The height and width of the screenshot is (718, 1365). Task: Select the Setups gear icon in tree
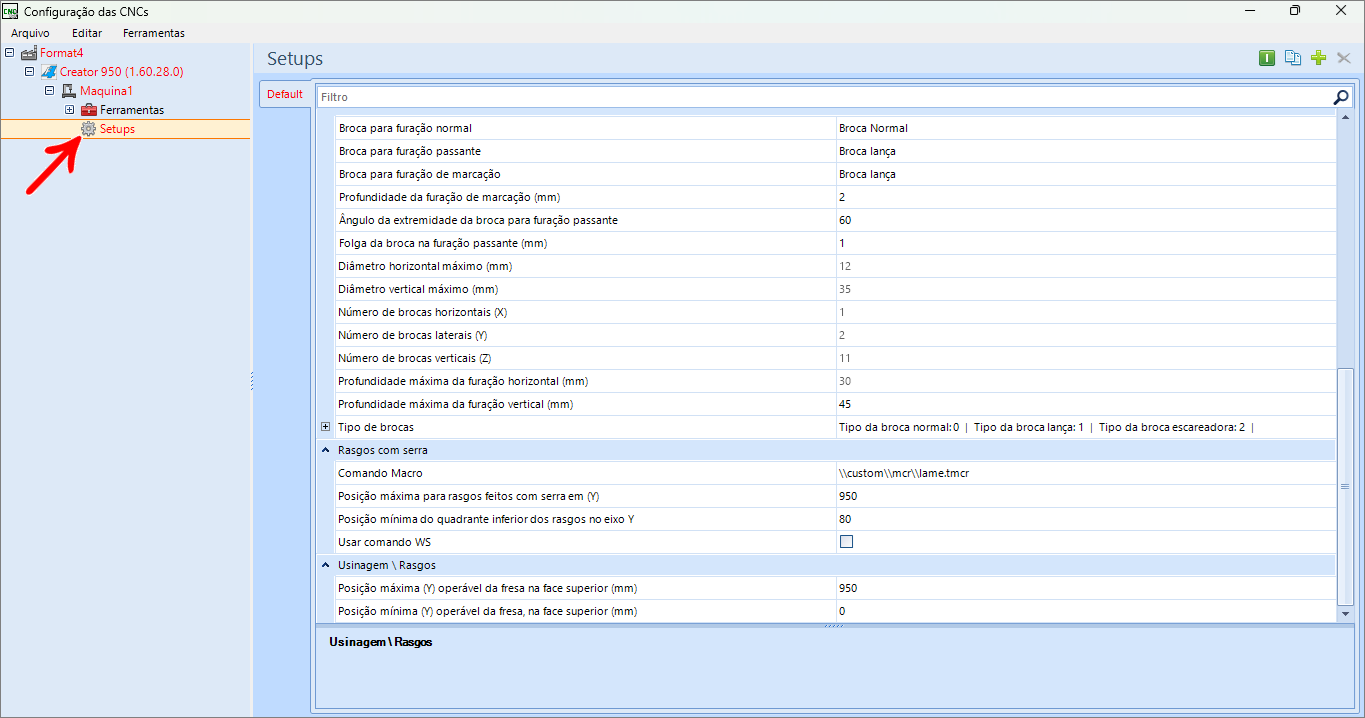(88, 129)
